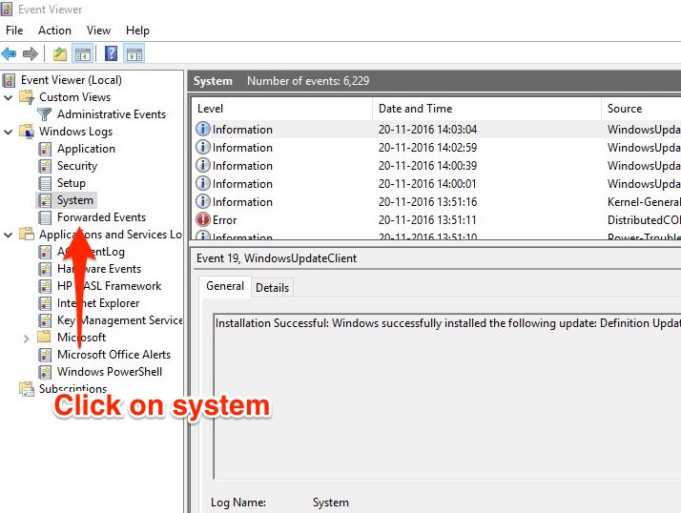The height and width of the screenshot is (513, 681).
Task: Sort by Date and Time column header
Action: 487,109
